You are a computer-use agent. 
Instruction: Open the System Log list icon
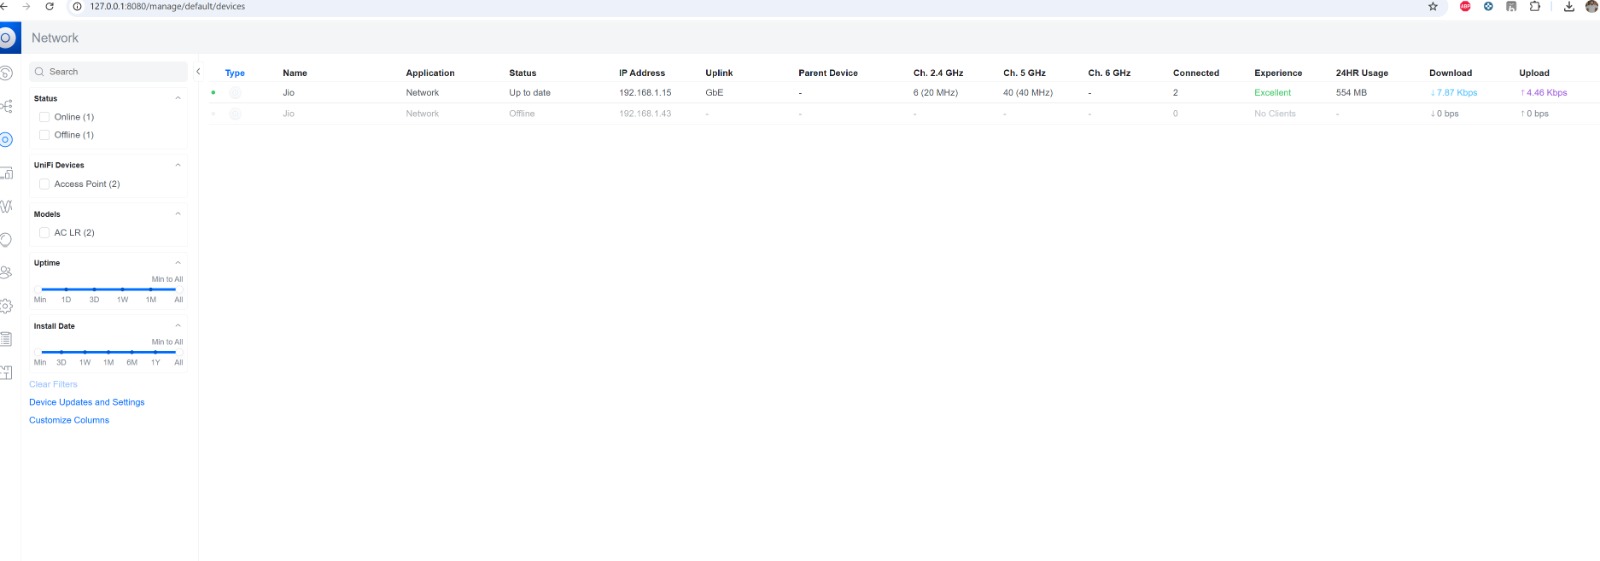pyautogui.click(x=6, y=339)
